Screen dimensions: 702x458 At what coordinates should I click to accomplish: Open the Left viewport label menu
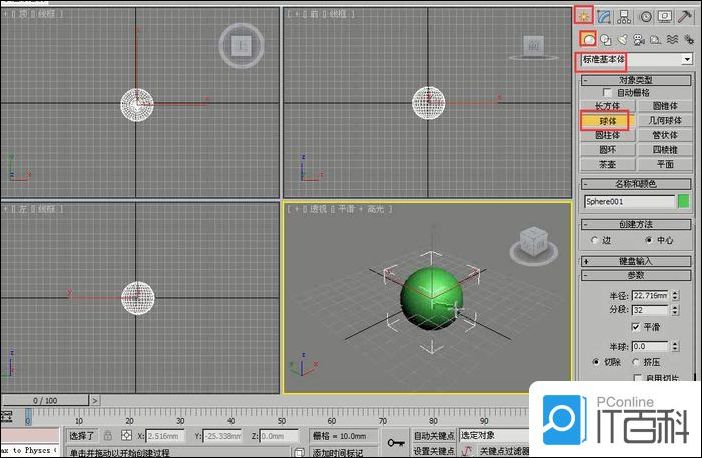click(22, 209)
